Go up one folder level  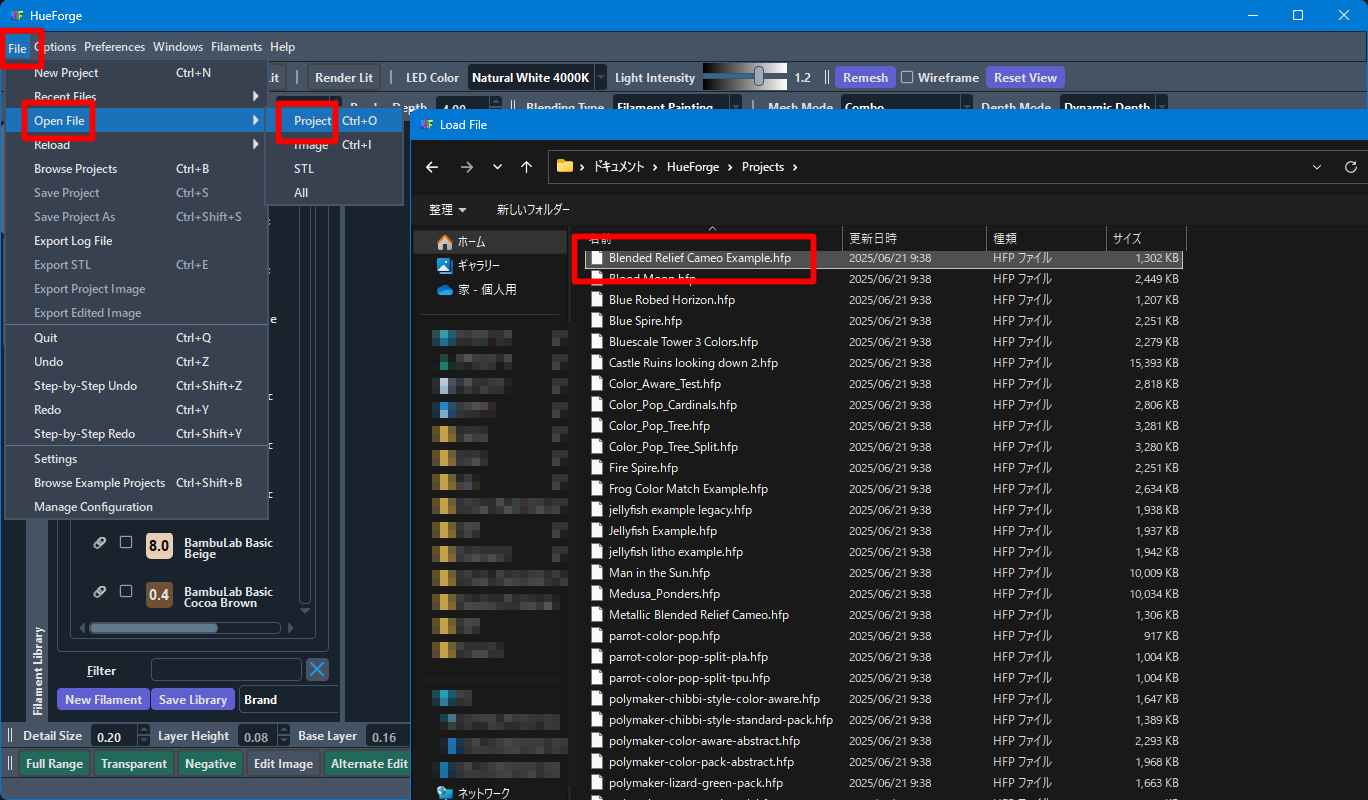(x=526, y=167)
